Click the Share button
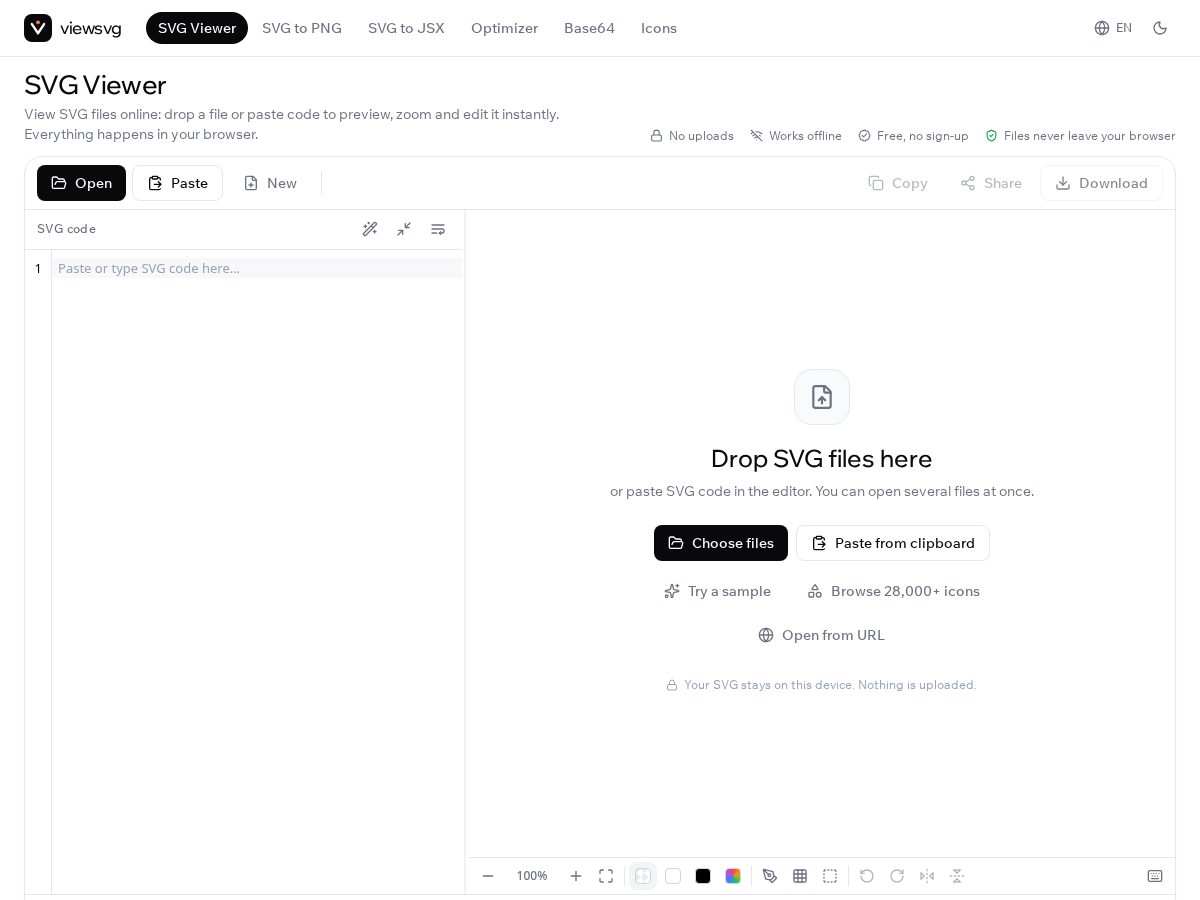Viewport: 1200px width, 900px height. pyautogui.click(x=991, y=183)
